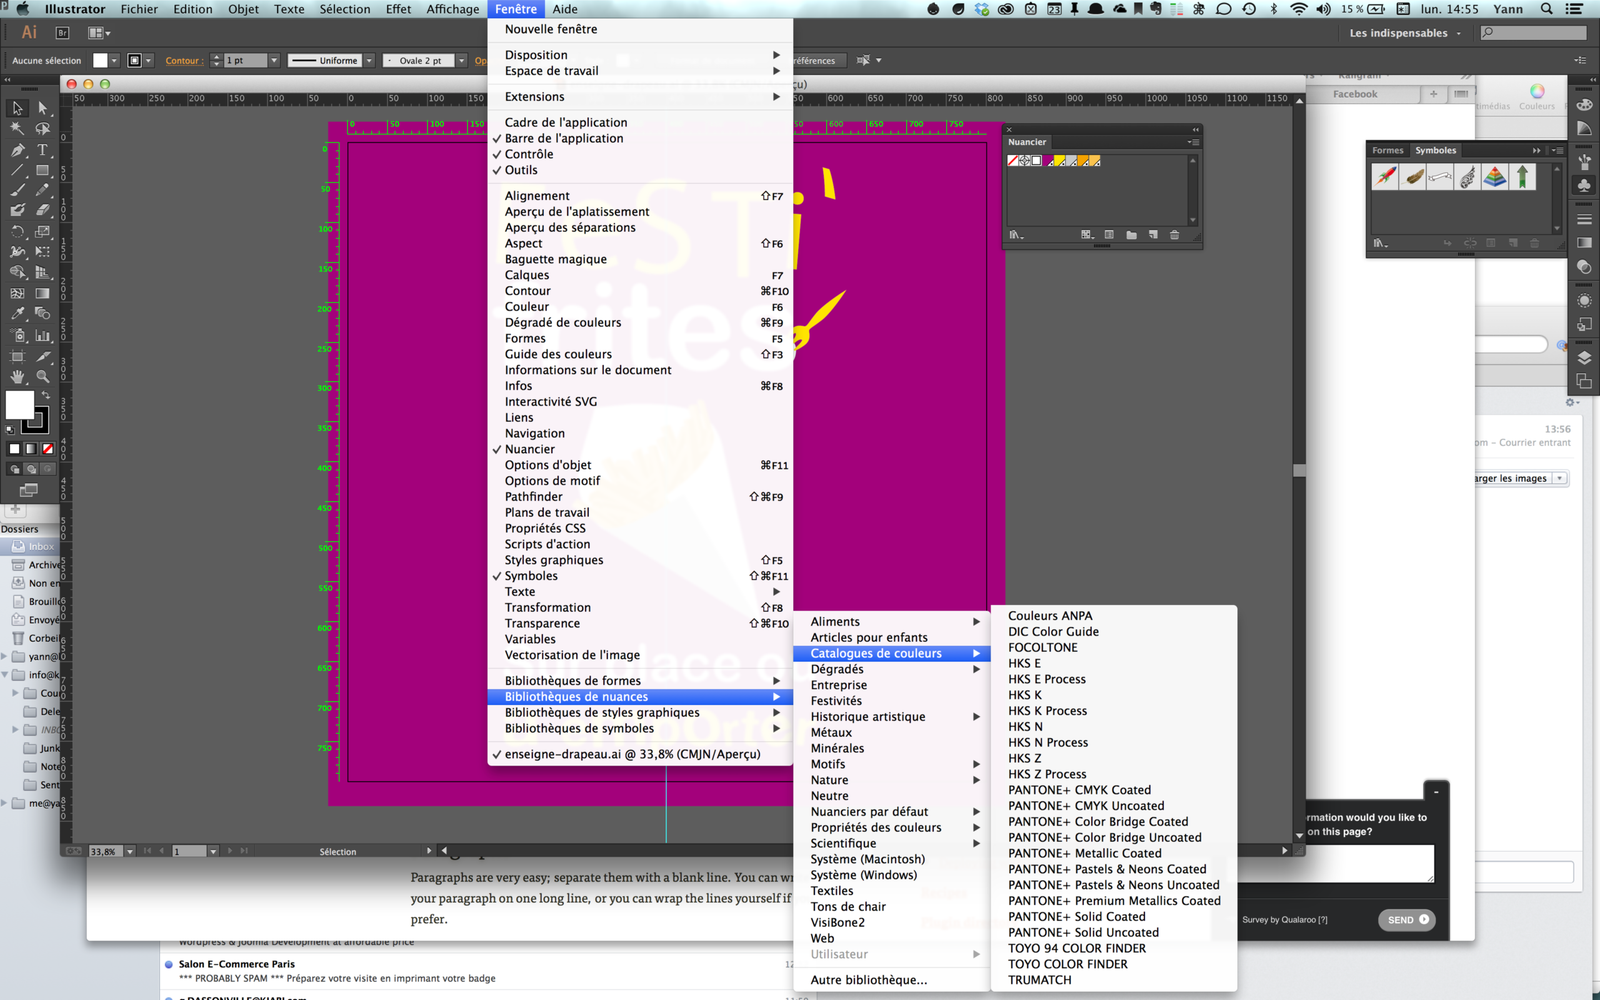Open the Apple menu
1600x1000 pixels.
tap(22, 9)
